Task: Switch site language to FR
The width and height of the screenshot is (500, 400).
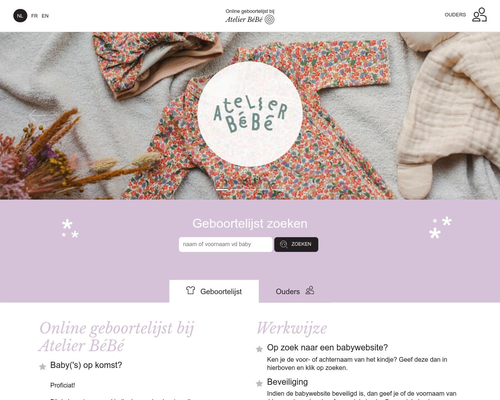Action: [34, 16]
